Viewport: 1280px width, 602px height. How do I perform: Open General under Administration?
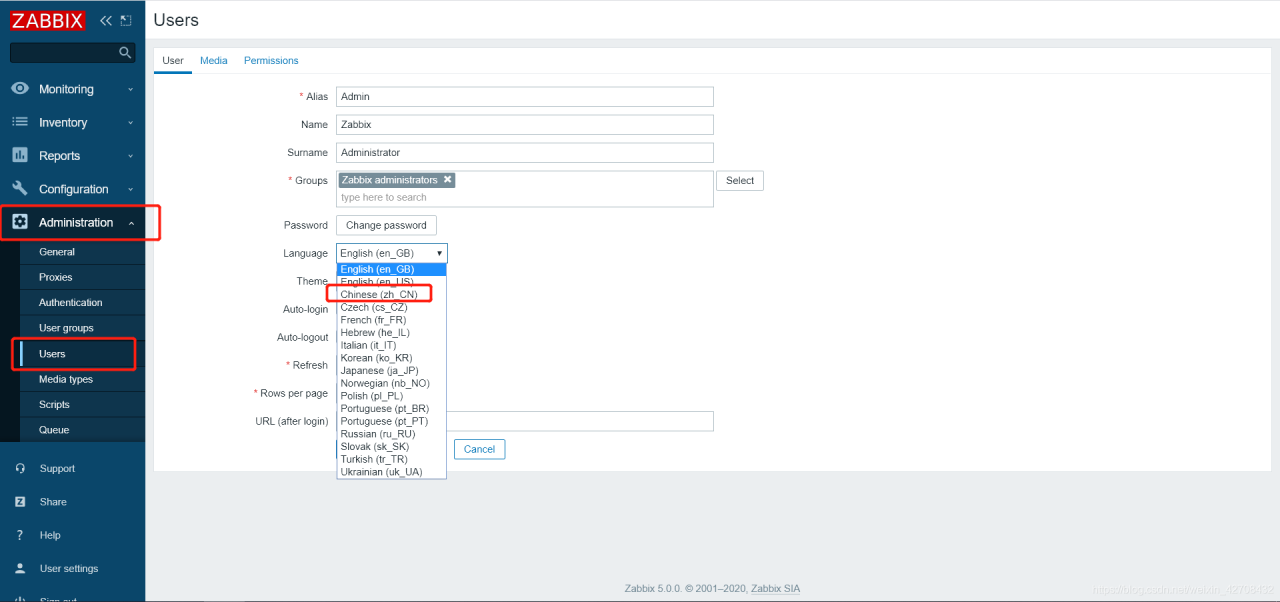(x=57, y=252)
